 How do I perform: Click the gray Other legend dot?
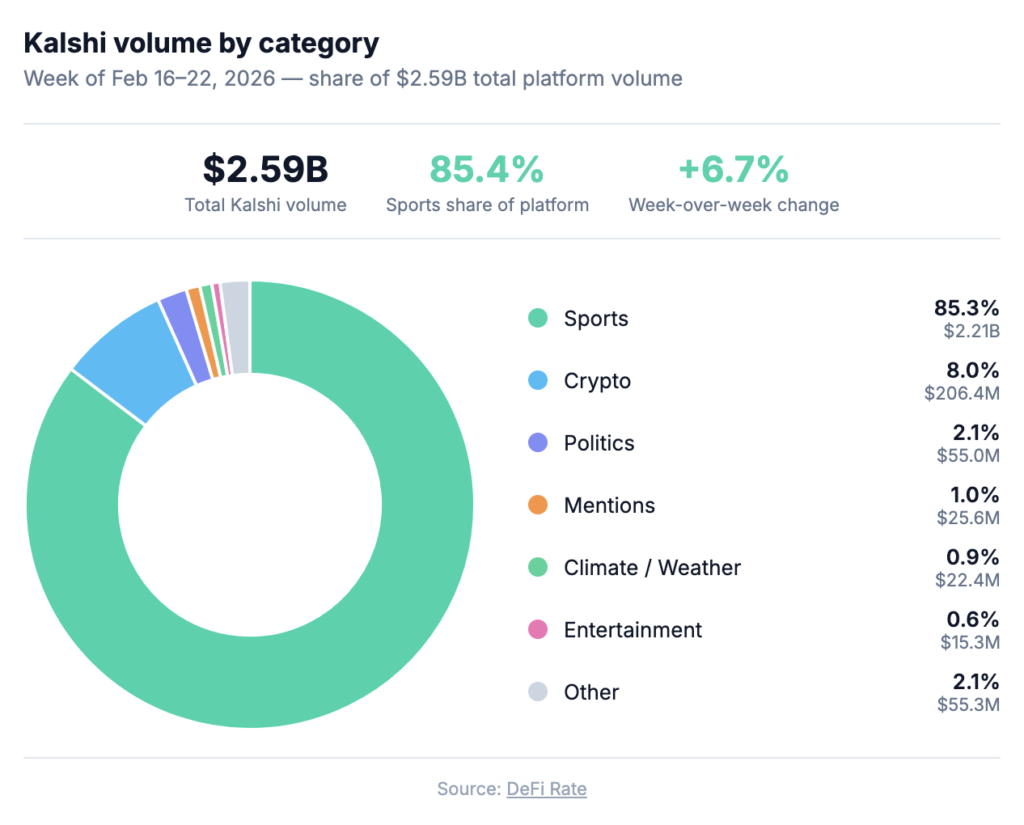(538, 692)
